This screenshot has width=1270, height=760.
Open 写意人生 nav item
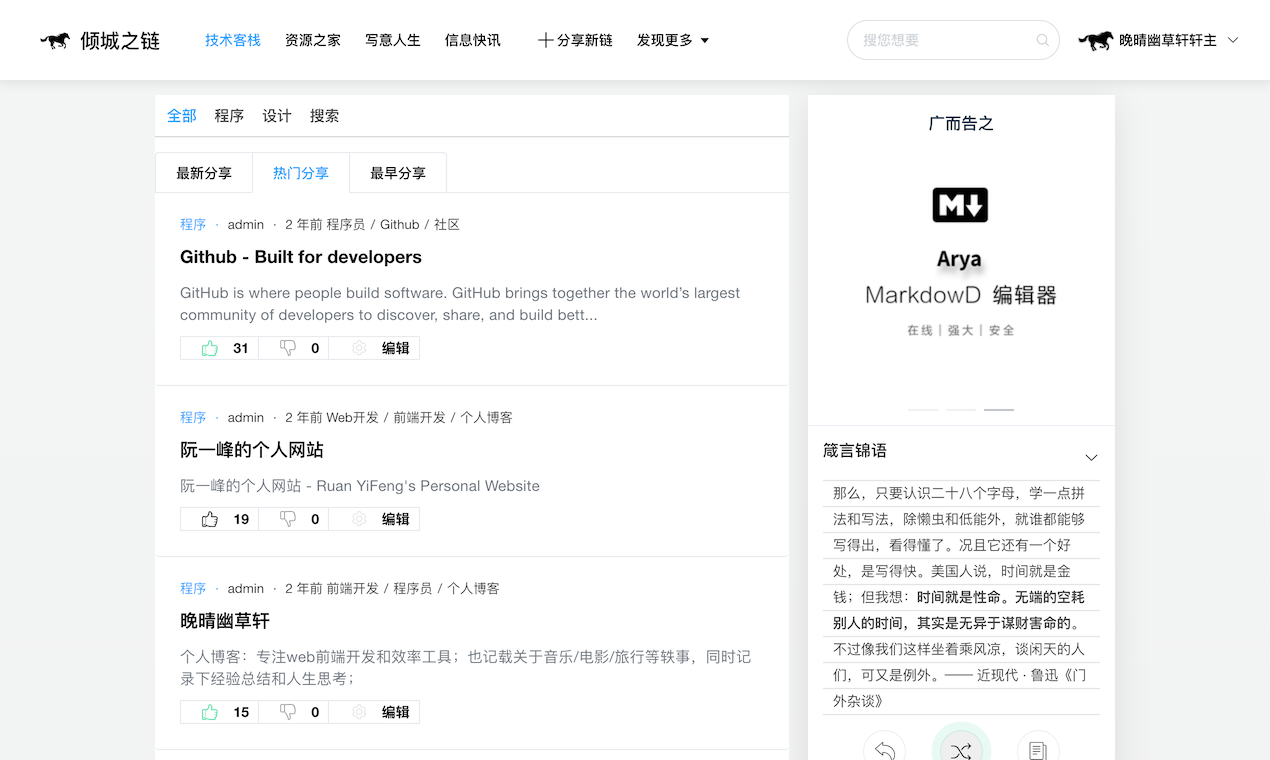pos(393,40)
